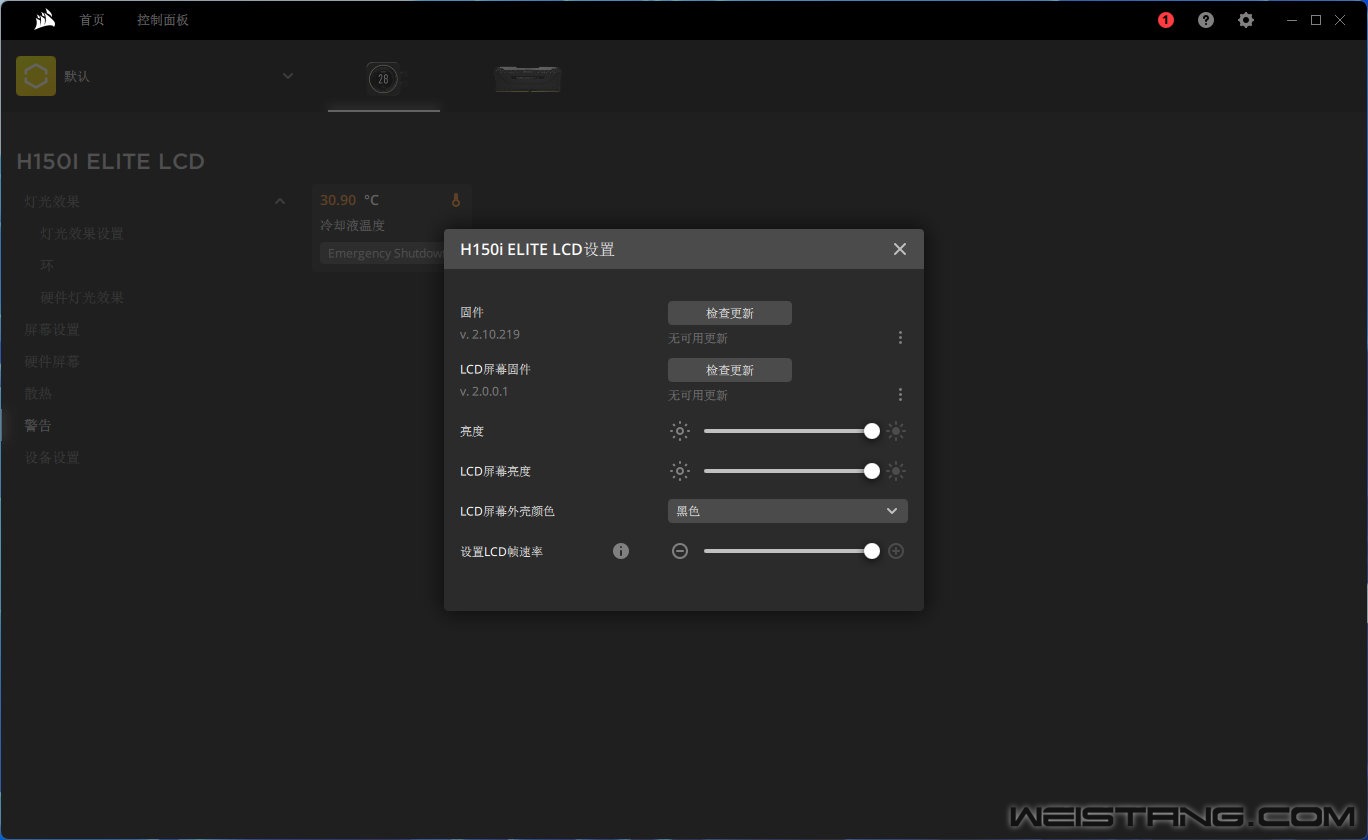Click bright sun icon for 亮度
Screen dimensions: 1368x840
[x=896, y=431]
